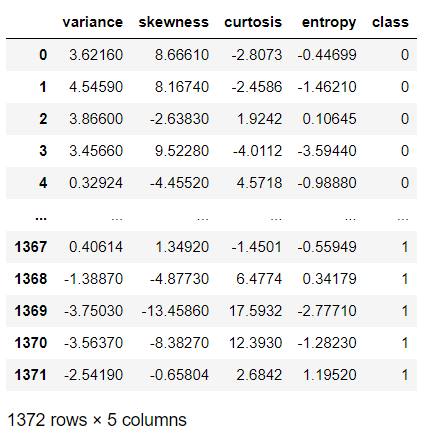Select row index 3
Screen dimensions: 430x435
point(43,151)
